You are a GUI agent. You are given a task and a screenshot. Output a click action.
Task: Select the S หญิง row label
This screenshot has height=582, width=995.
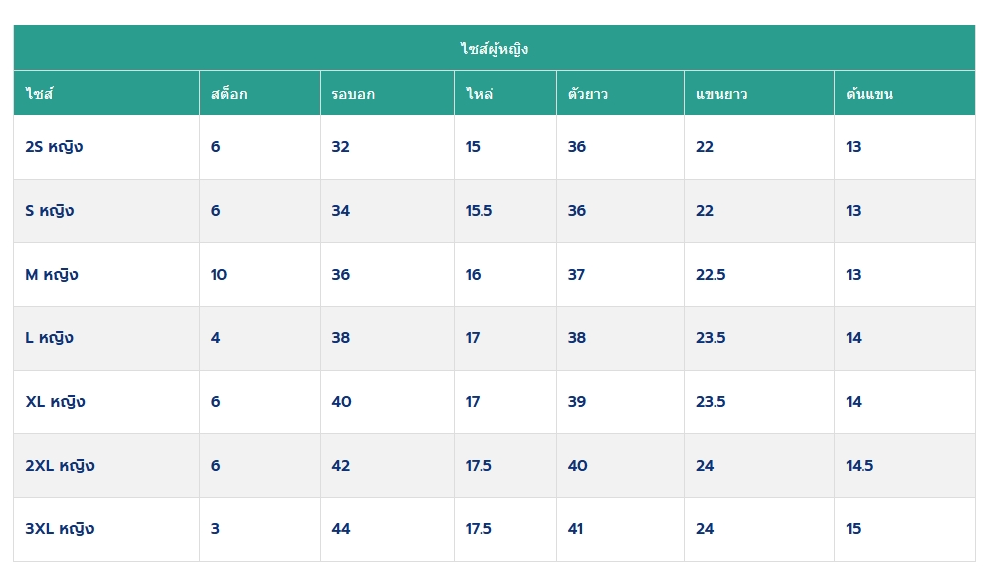(x=49, y=211)
